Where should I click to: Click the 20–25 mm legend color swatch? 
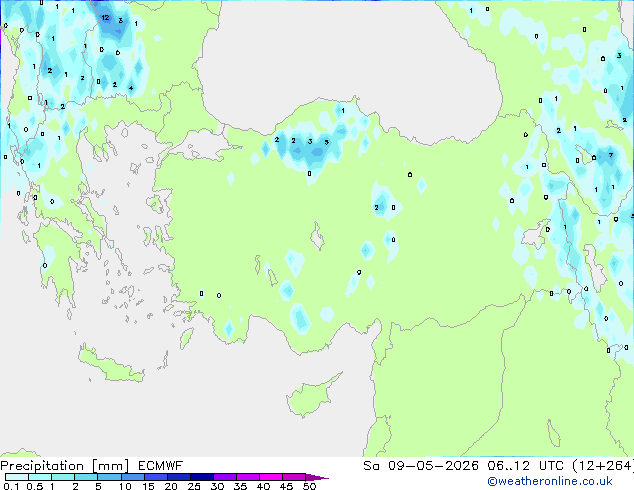[x=179, y=477]
